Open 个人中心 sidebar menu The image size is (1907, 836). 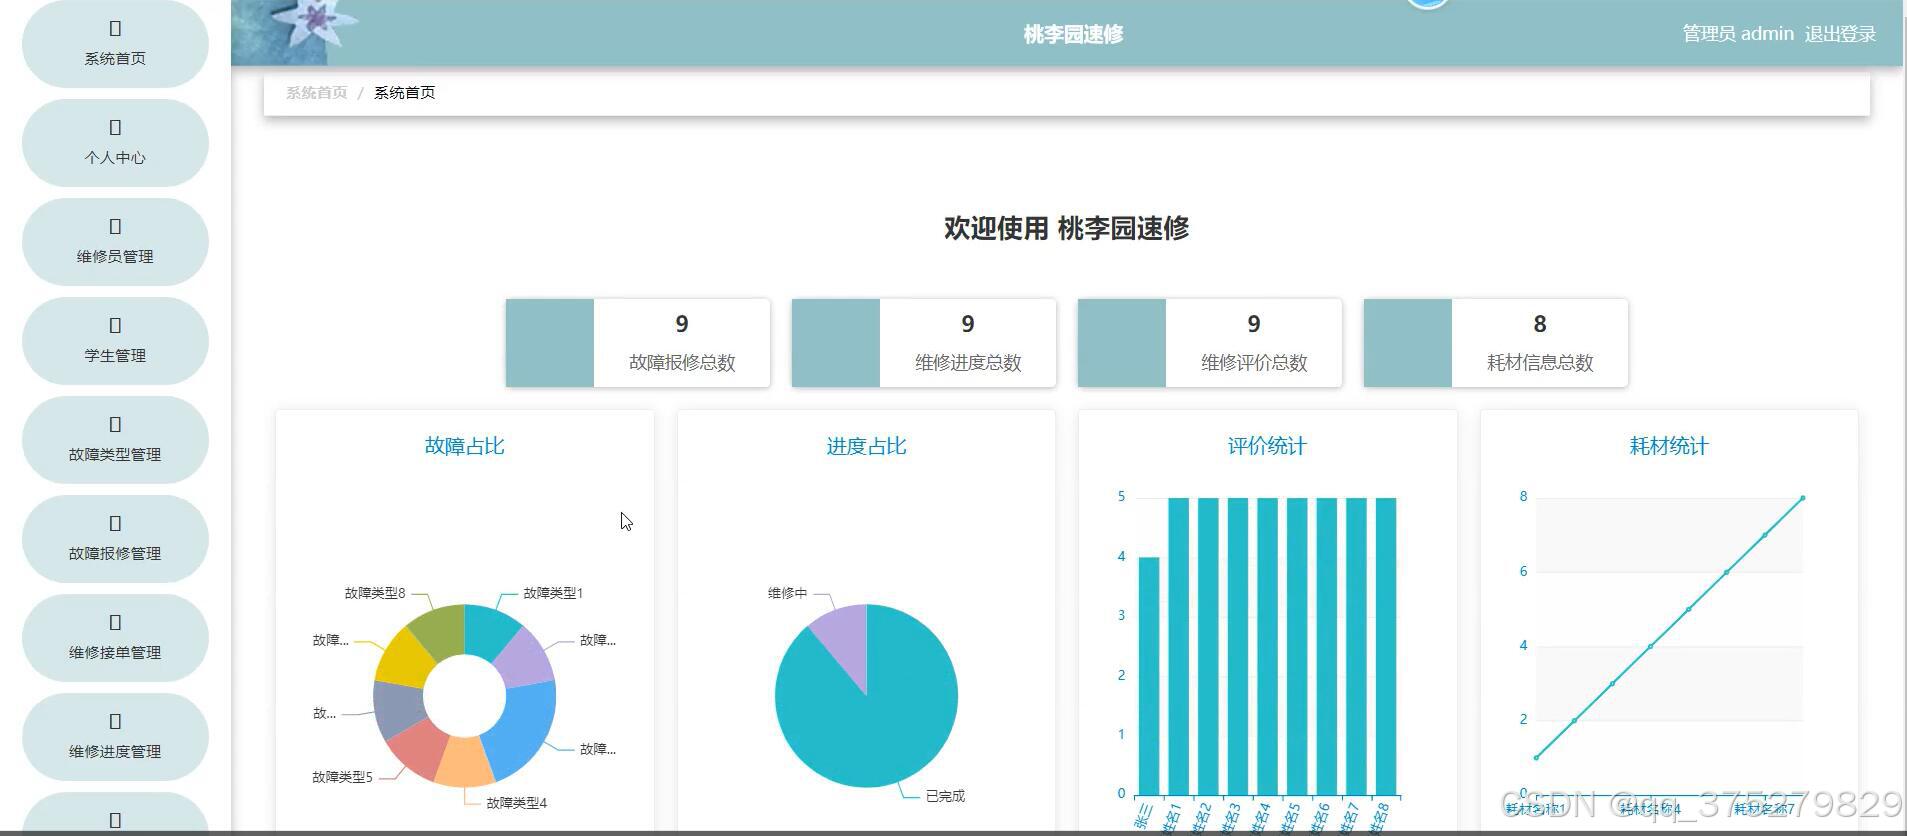pyautogui.click(x=115, y=142)
